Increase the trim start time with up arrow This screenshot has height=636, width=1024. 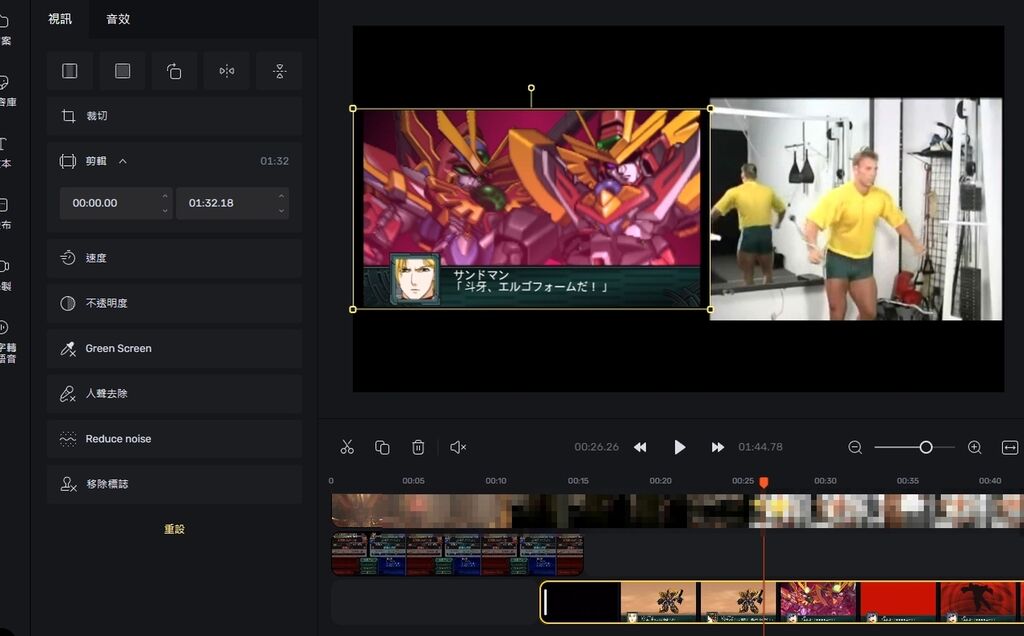[x=165, y=196]
